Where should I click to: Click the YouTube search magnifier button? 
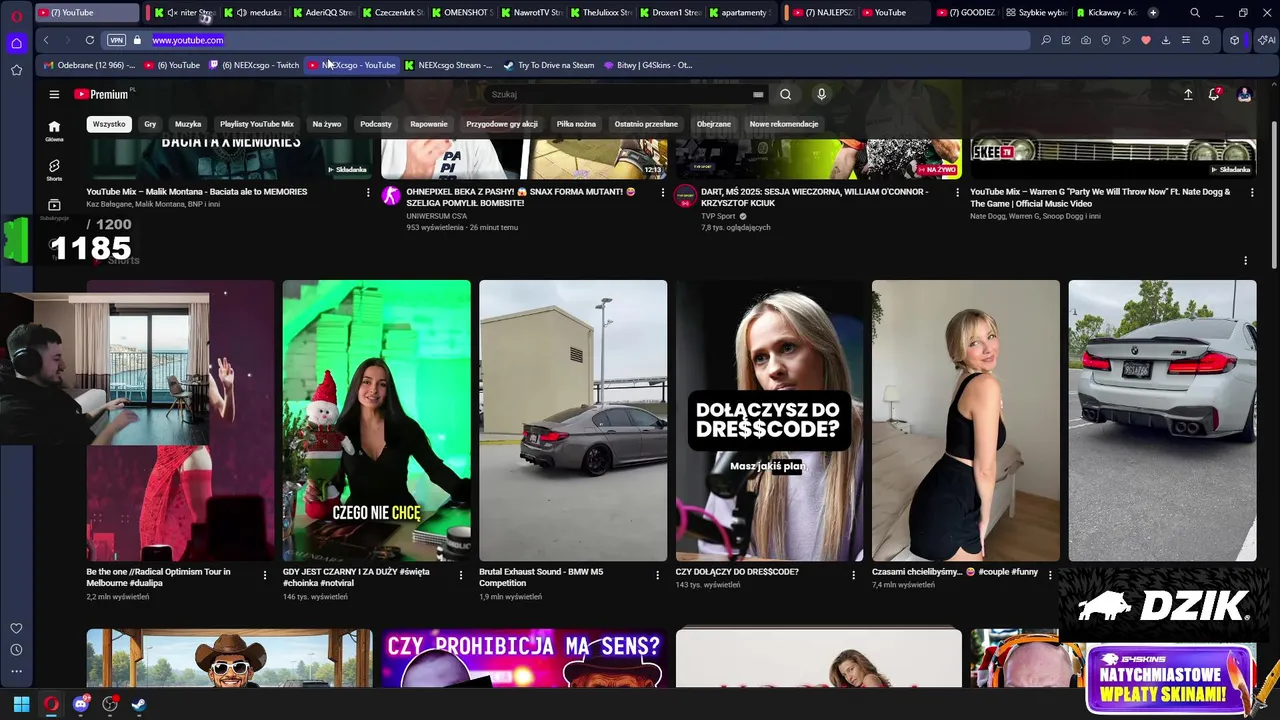point(786,94)
